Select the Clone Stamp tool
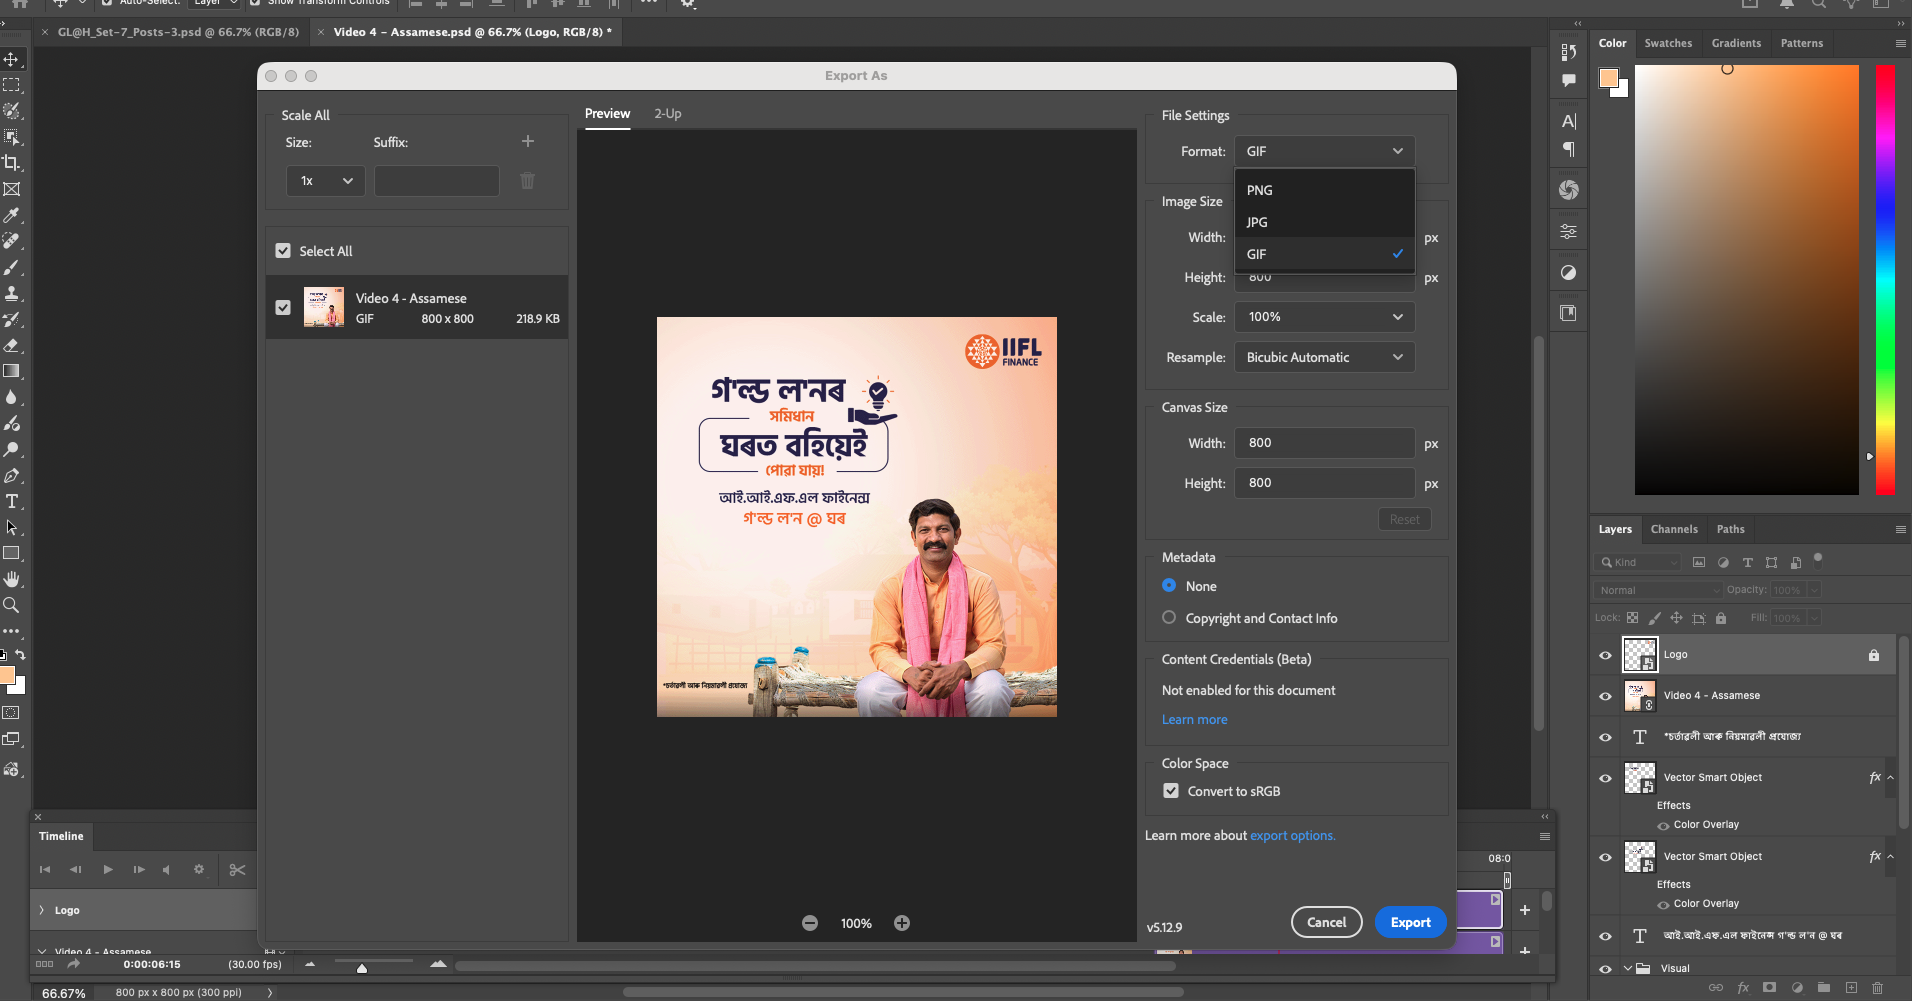The width and height of the screenshot is (1912, 1001). click(12, 293)
